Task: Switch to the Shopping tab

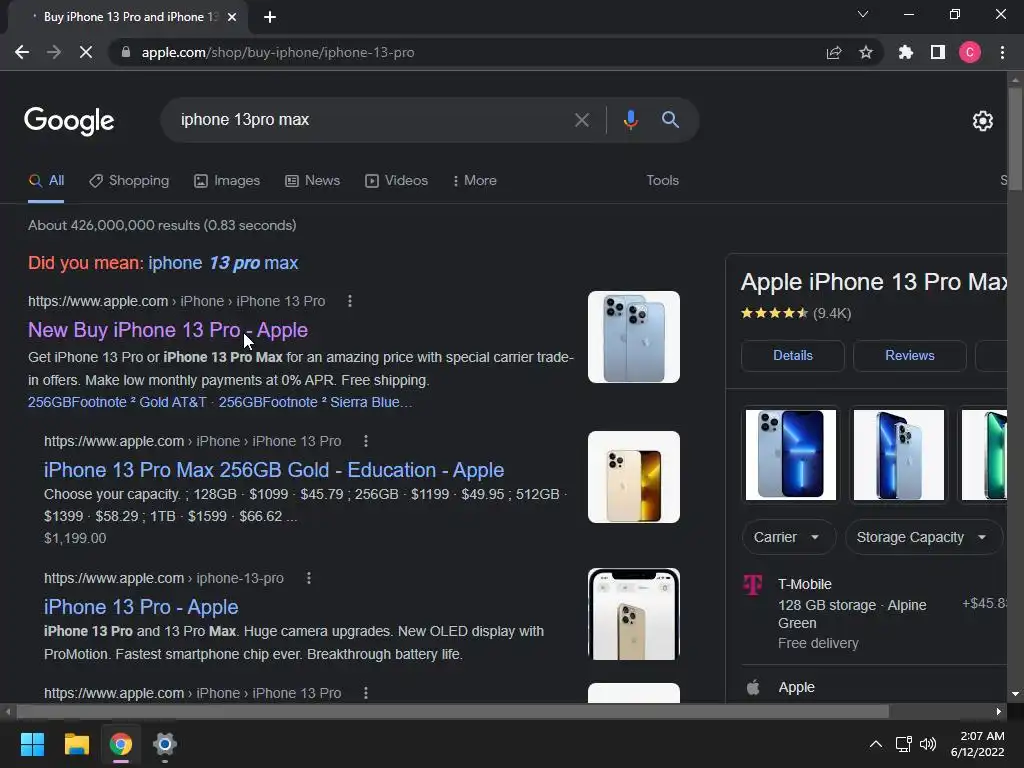Action: [x=129, y=181]
